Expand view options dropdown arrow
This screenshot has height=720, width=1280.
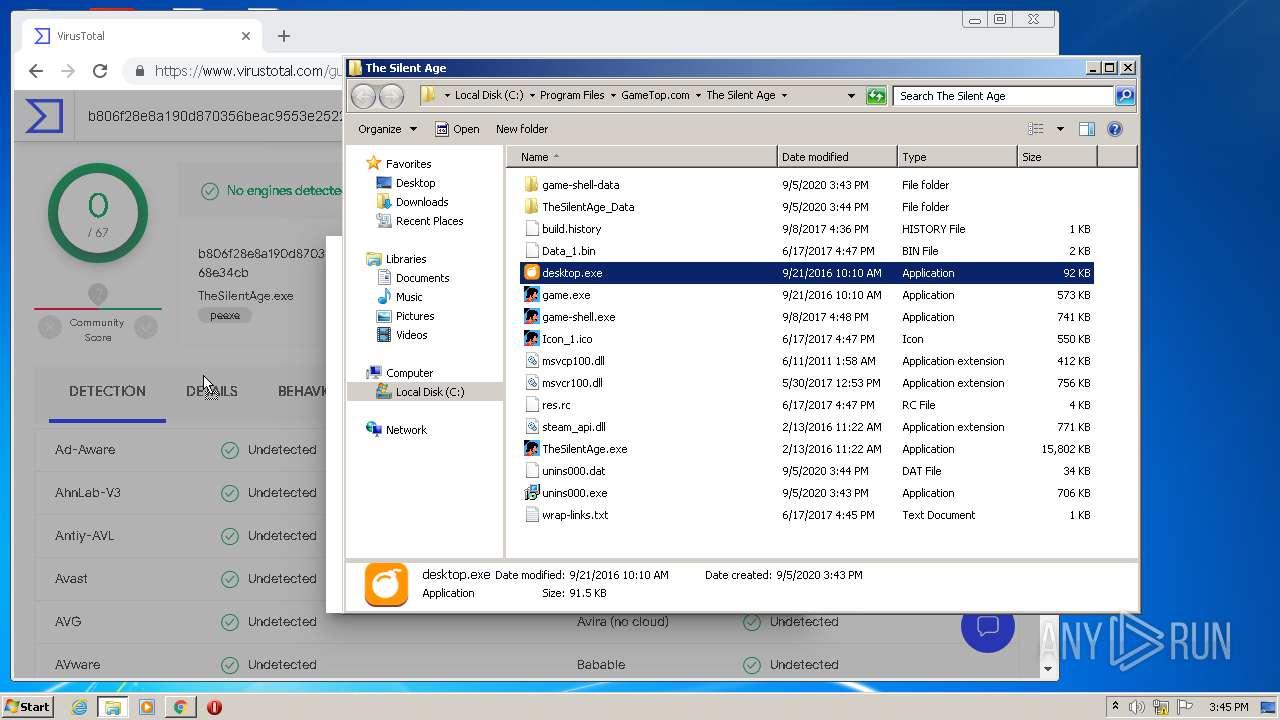[1060, 129]
